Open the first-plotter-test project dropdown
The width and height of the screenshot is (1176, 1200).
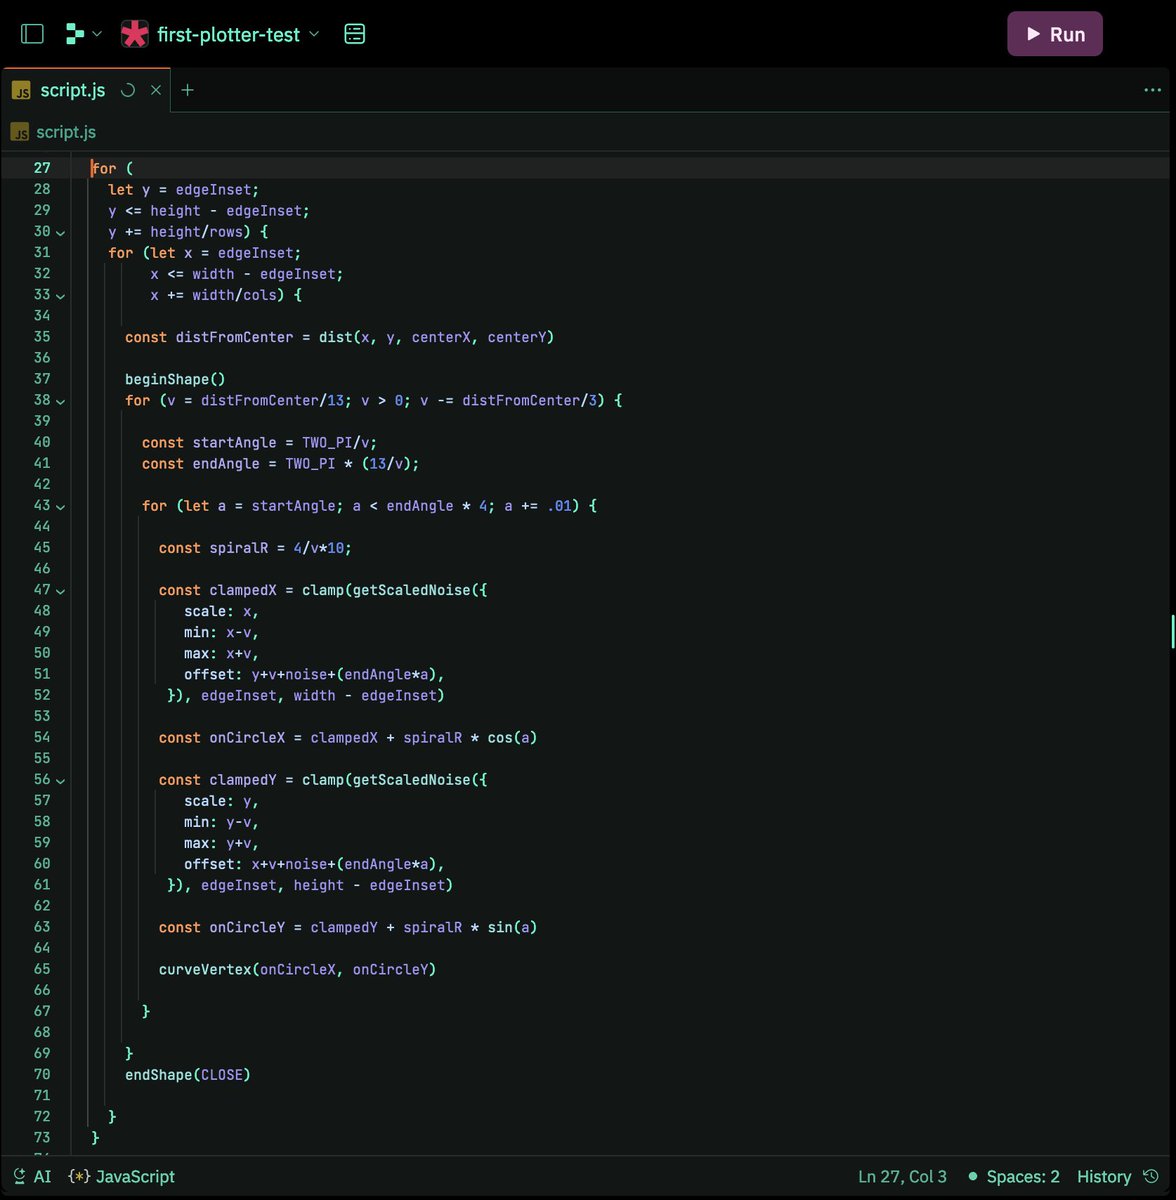pyautogui.click(x=239, y=34)
